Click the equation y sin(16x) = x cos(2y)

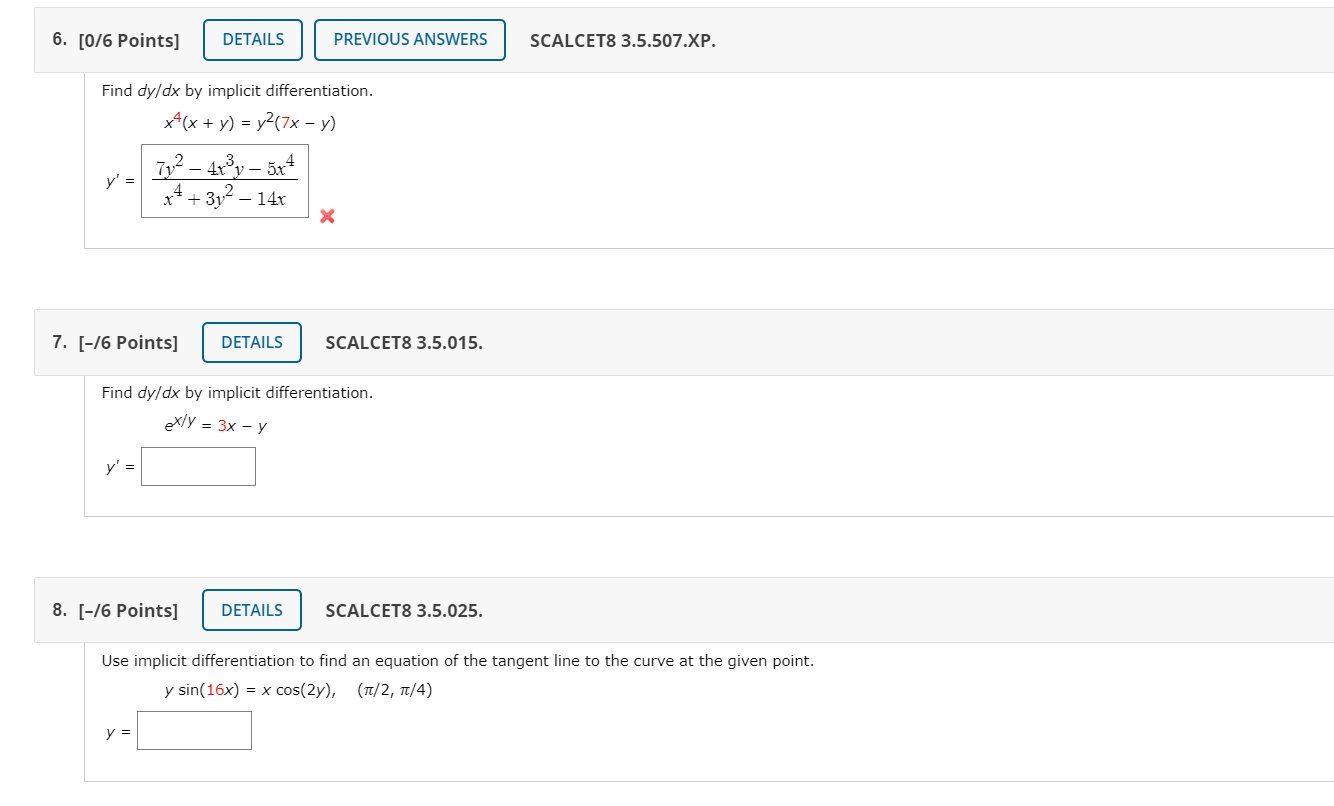tap(250, 691)
